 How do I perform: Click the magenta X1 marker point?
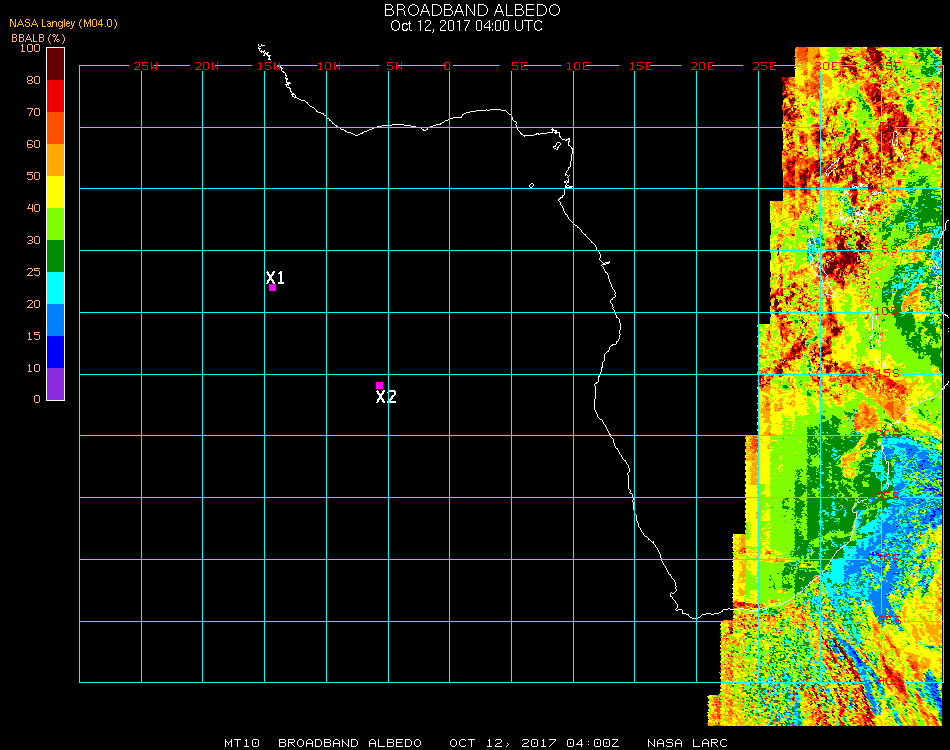[x=273, y=288]
